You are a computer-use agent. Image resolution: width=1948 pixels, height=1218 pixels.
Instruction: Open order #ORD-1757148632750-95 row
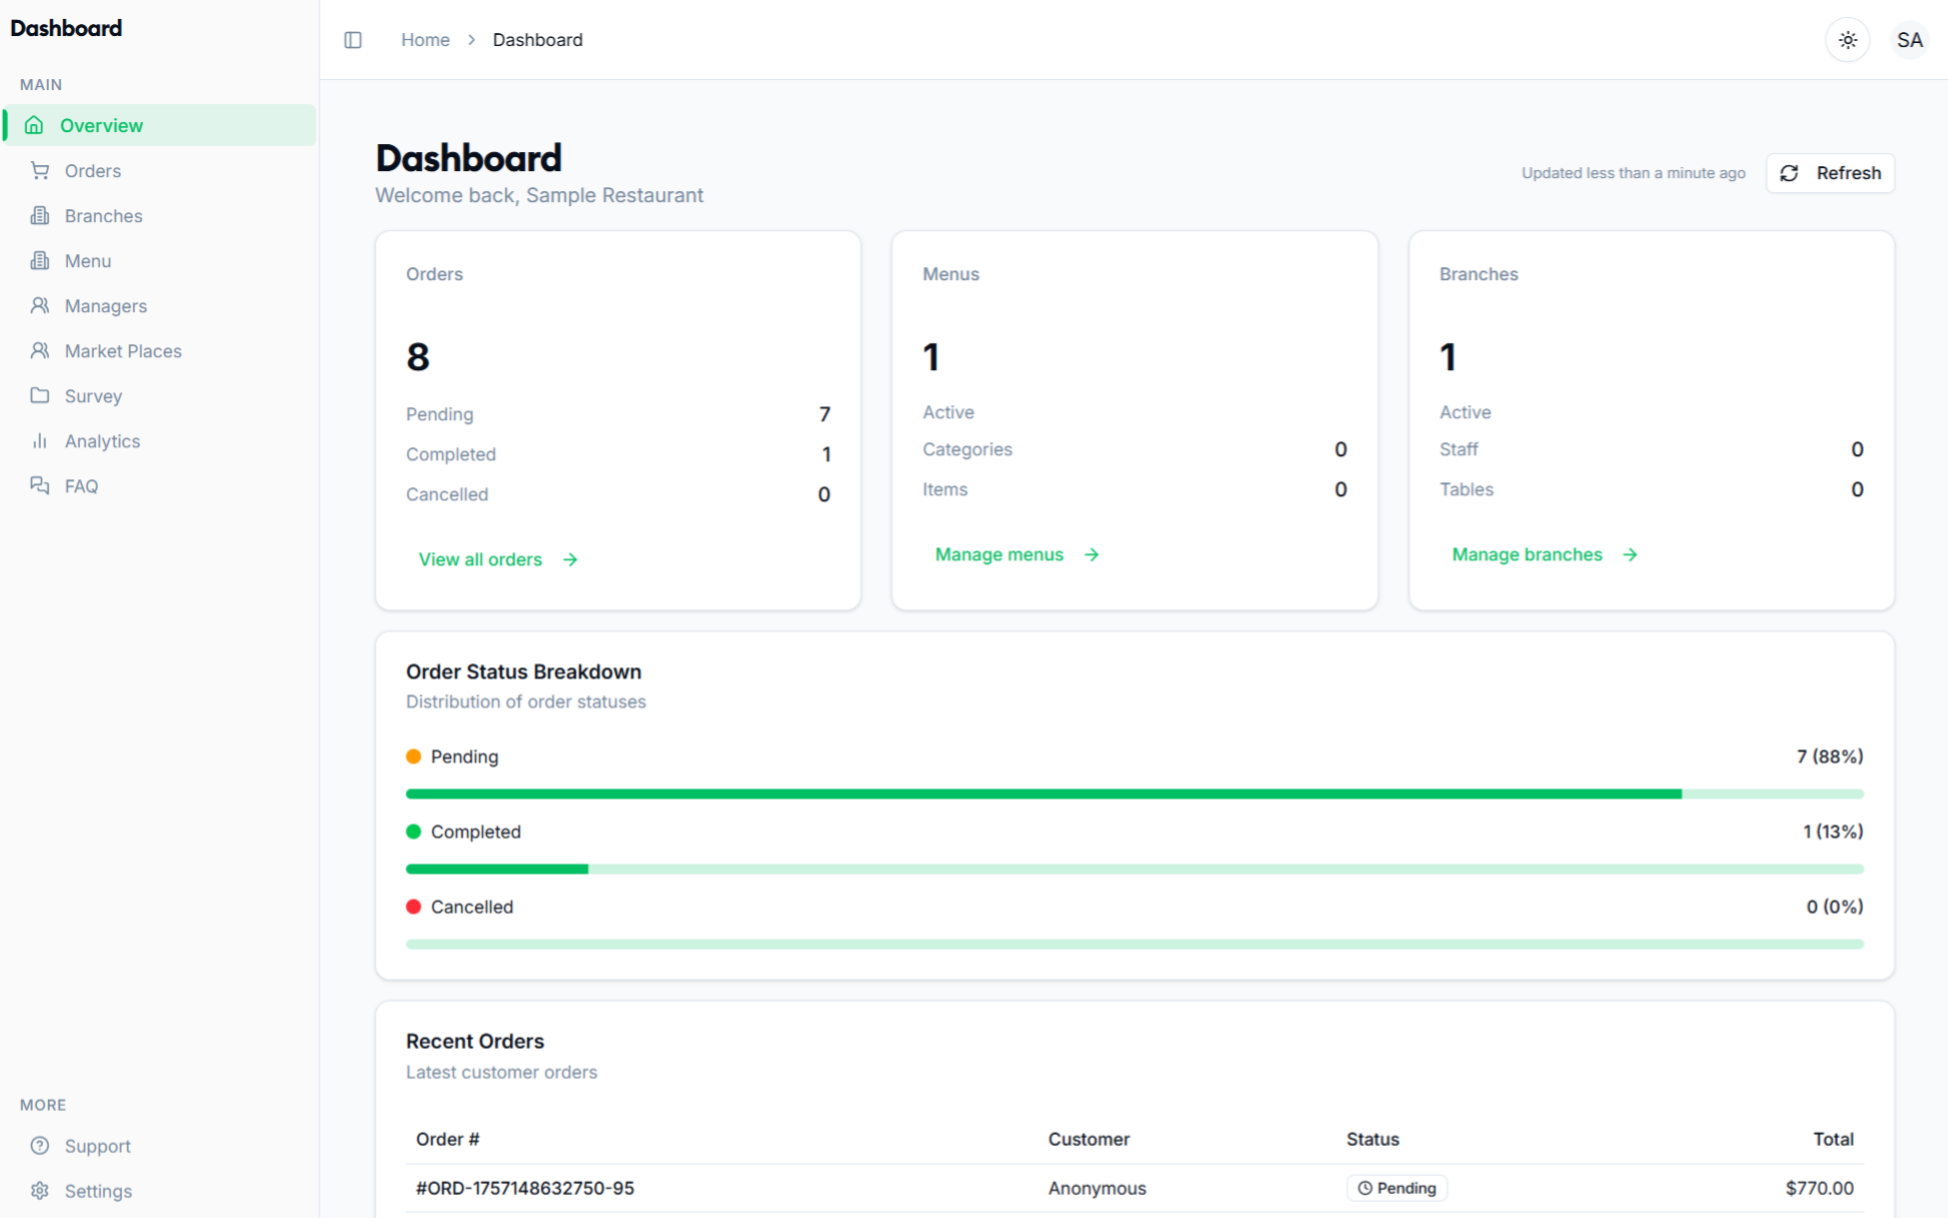(525, 1188)
